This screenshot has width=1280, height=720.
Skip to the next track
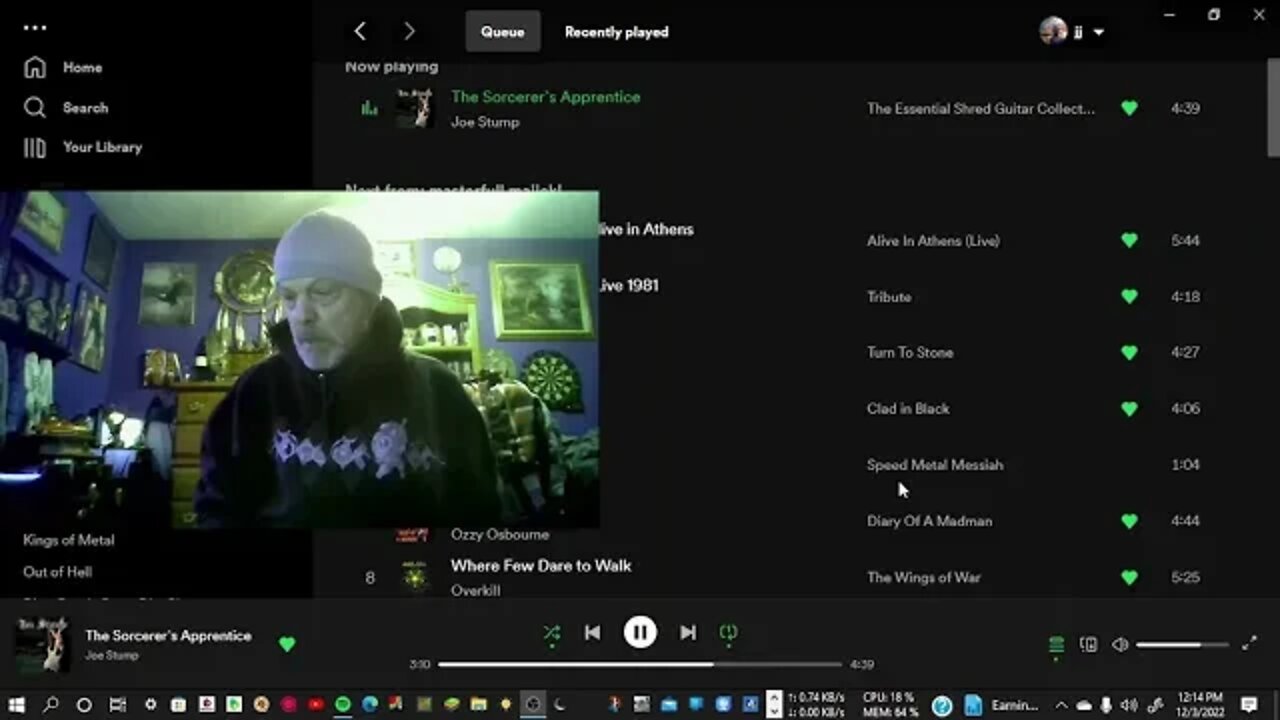point(688,632)
